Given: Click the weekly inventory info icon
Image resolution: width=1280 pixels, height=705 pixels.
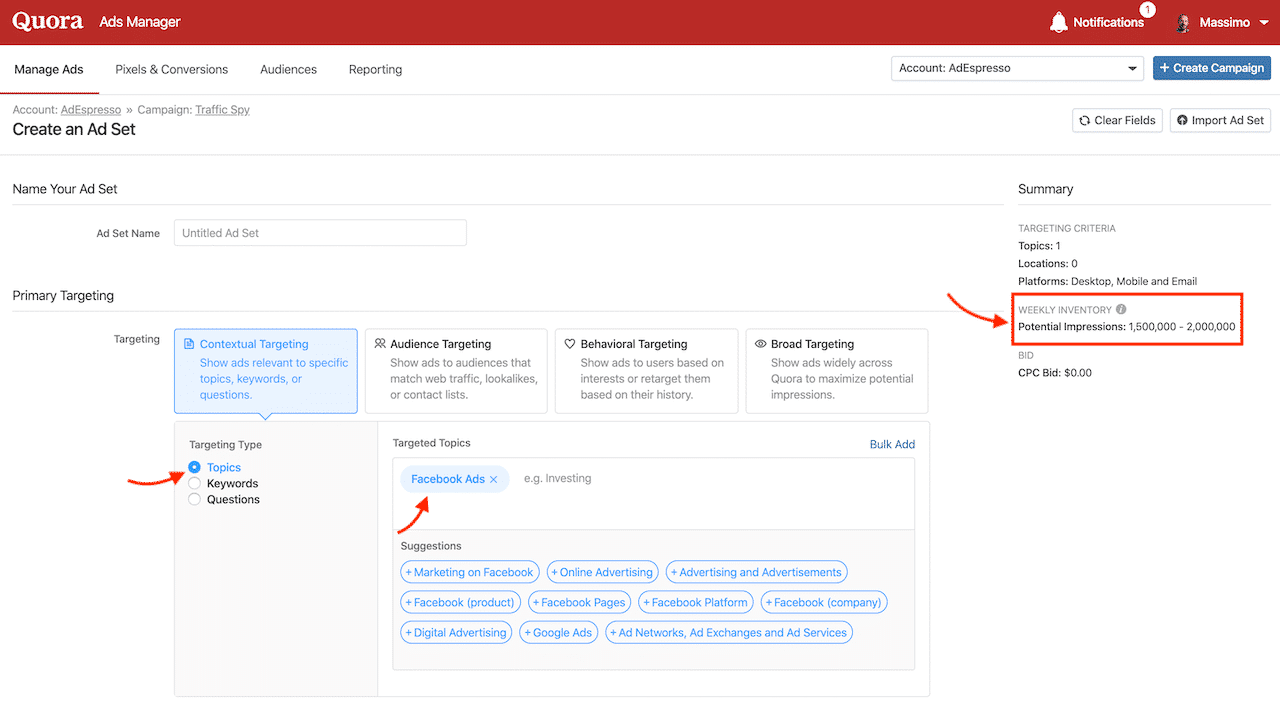Looking at the screenshot, I should click(x=1121, y=310).
